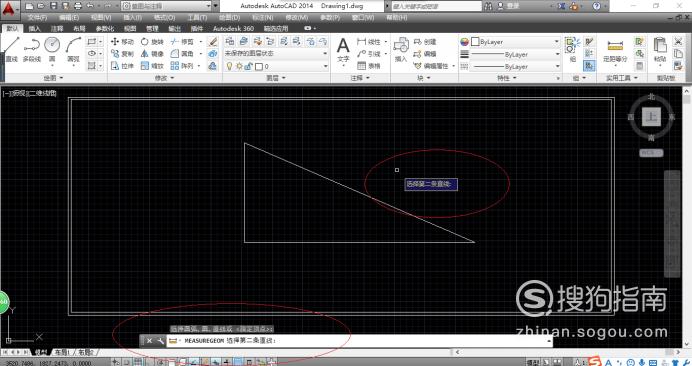
Task: Select the Polyline (多段线) tool
Action: (x=31, y=50)
